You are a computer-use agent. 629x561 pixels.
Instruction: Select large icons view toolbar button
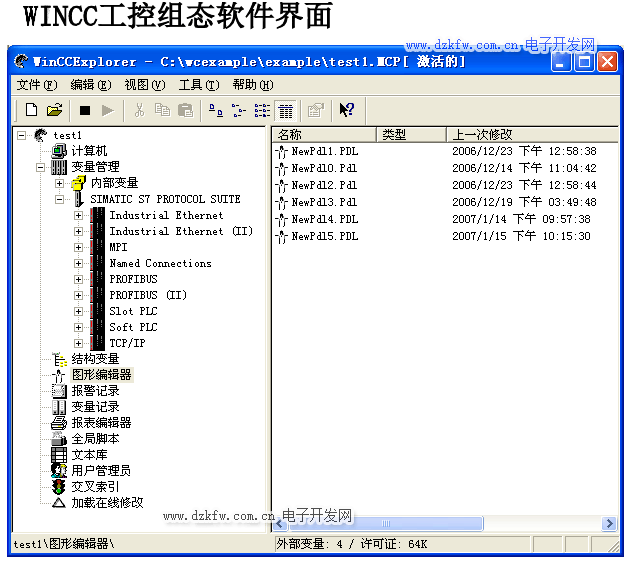click(x=215, y=110)
